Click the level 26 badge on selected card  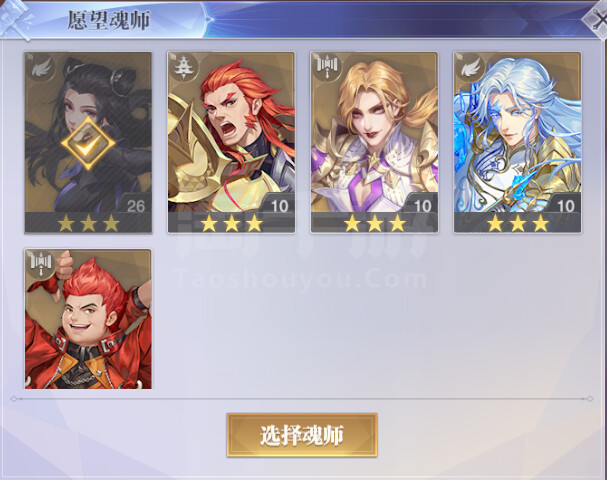[135, 205]
